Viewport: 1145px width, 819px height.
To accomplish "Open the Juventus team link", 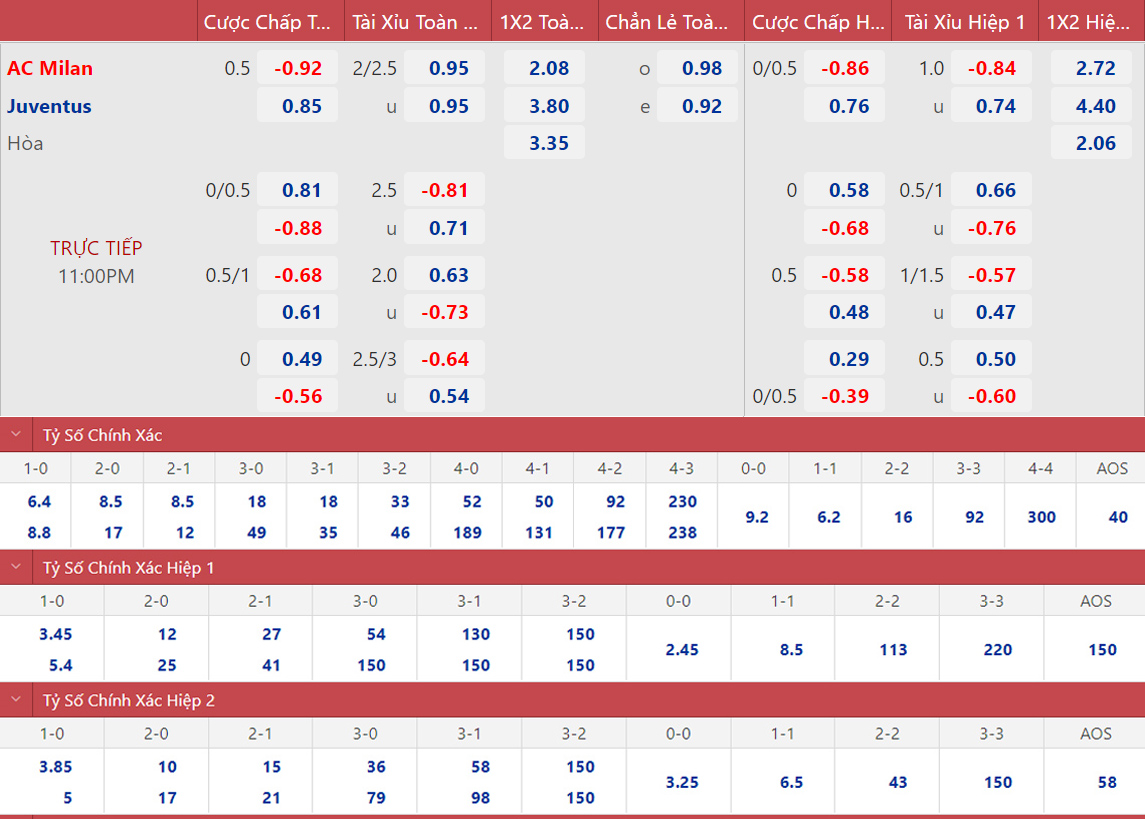I will click(x=49, y=106).
